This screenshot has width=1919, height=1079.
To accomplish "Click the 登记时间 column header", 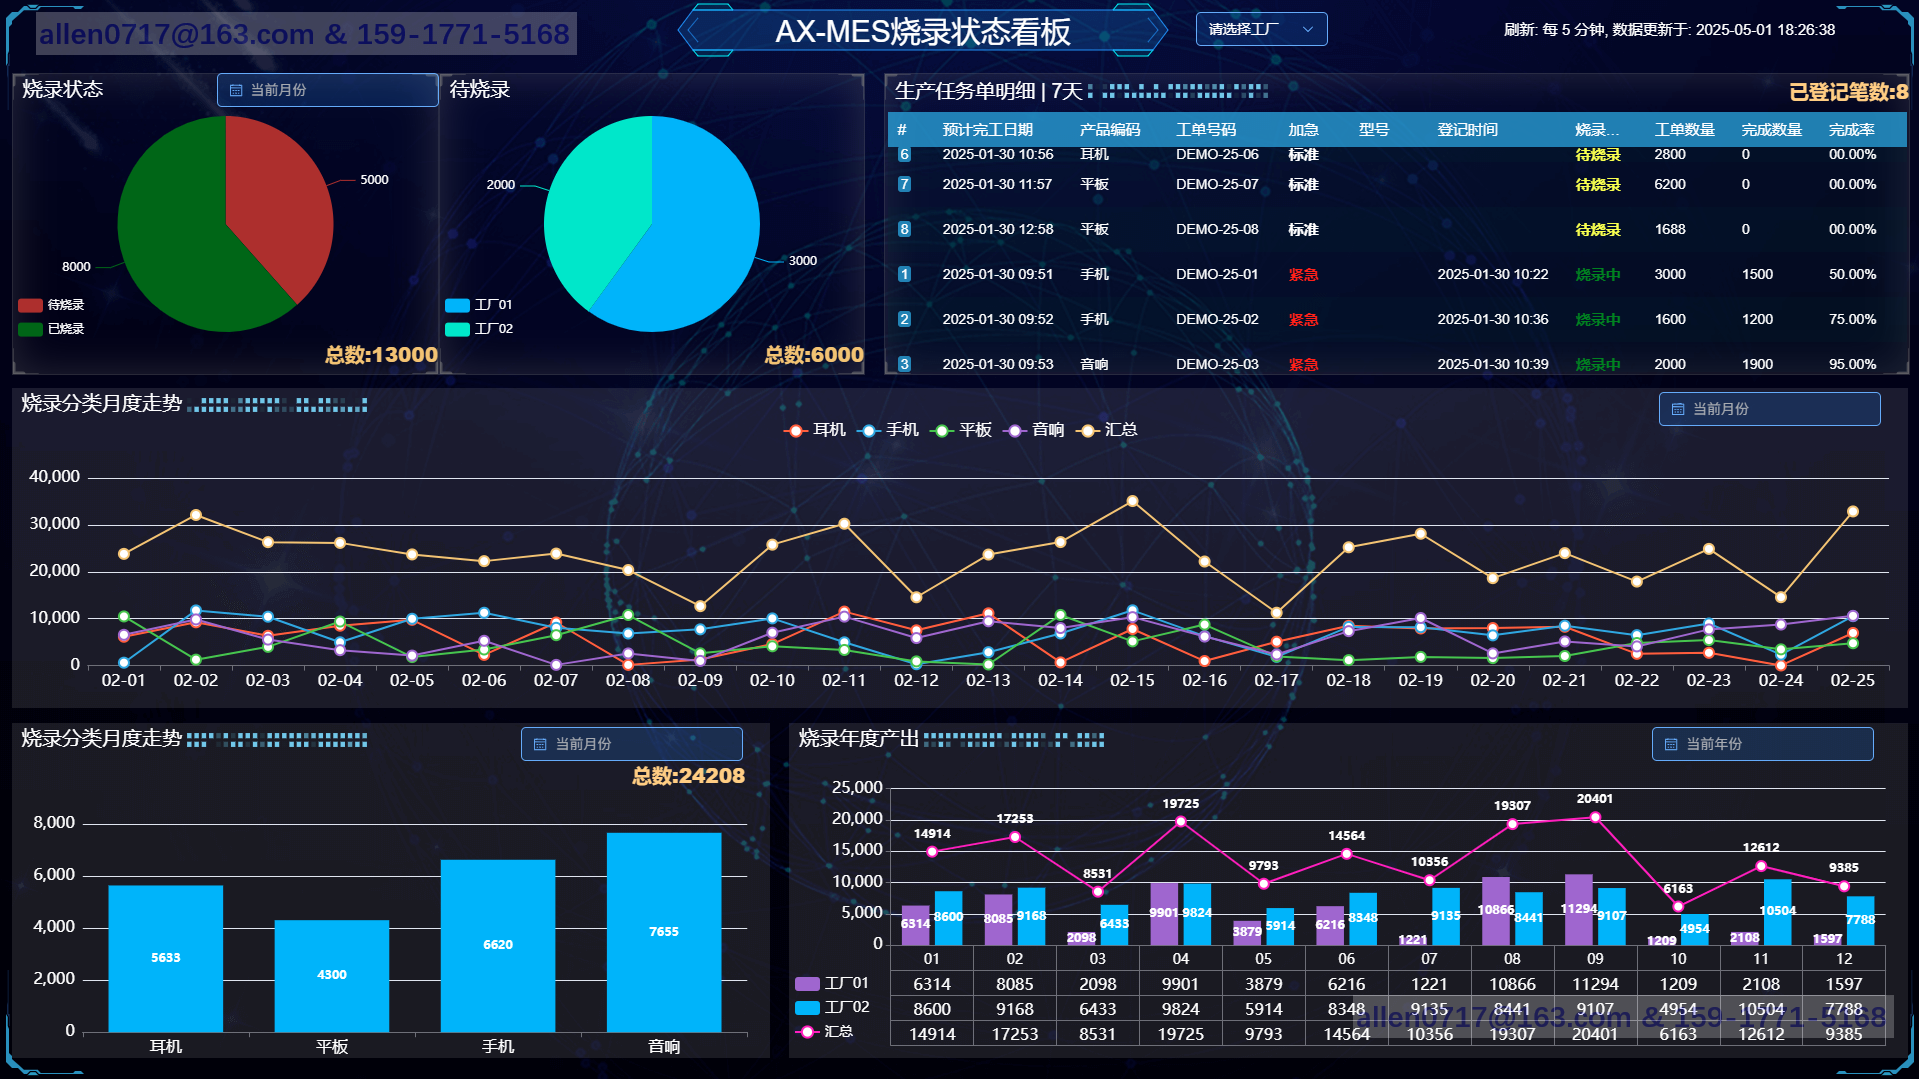I will click(1467, 130).
